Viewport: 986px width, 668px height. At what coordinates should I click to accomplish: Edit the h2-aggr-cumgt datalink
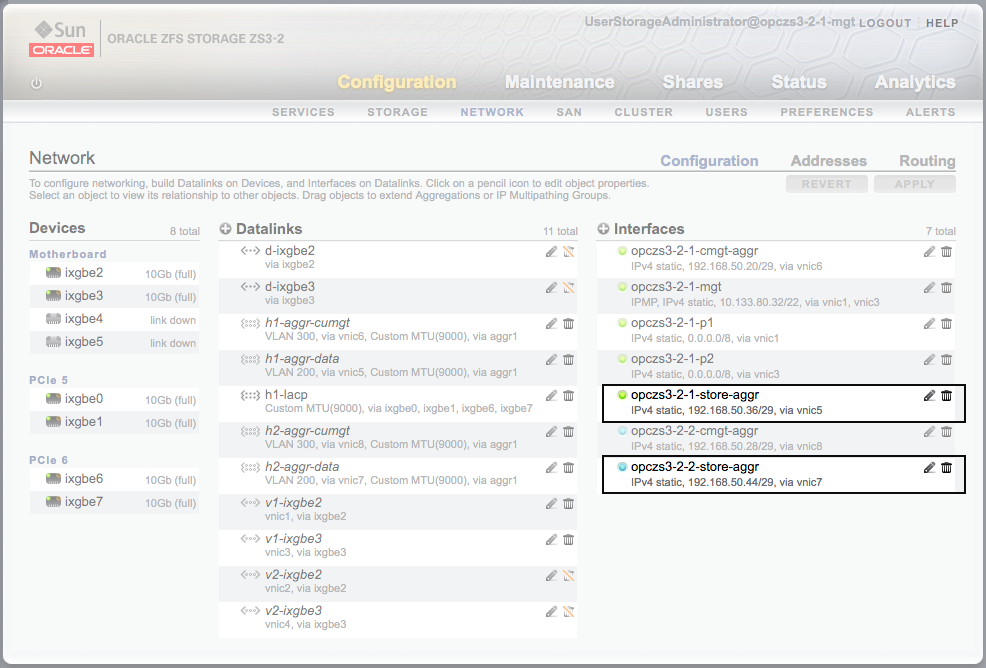click(551, 431)
